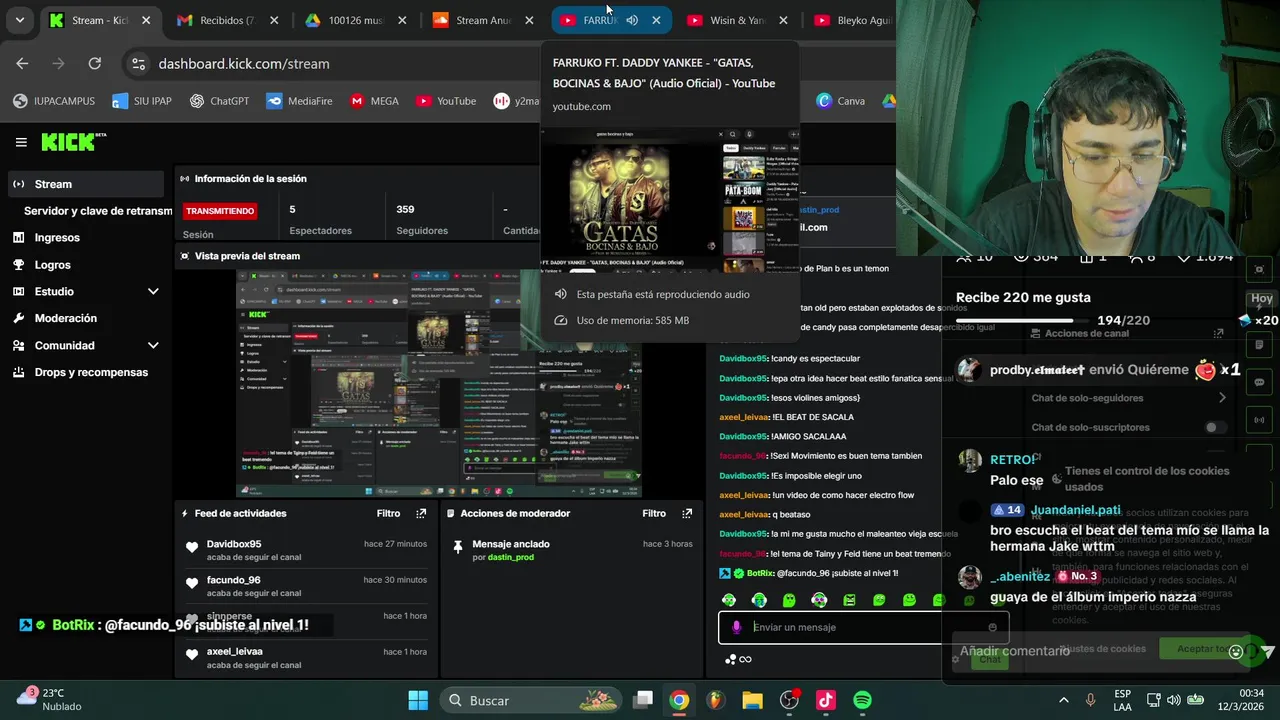Click heart icon next to facundo_96 follow
Screen dimensions: 1280x720
pos(192,583)
